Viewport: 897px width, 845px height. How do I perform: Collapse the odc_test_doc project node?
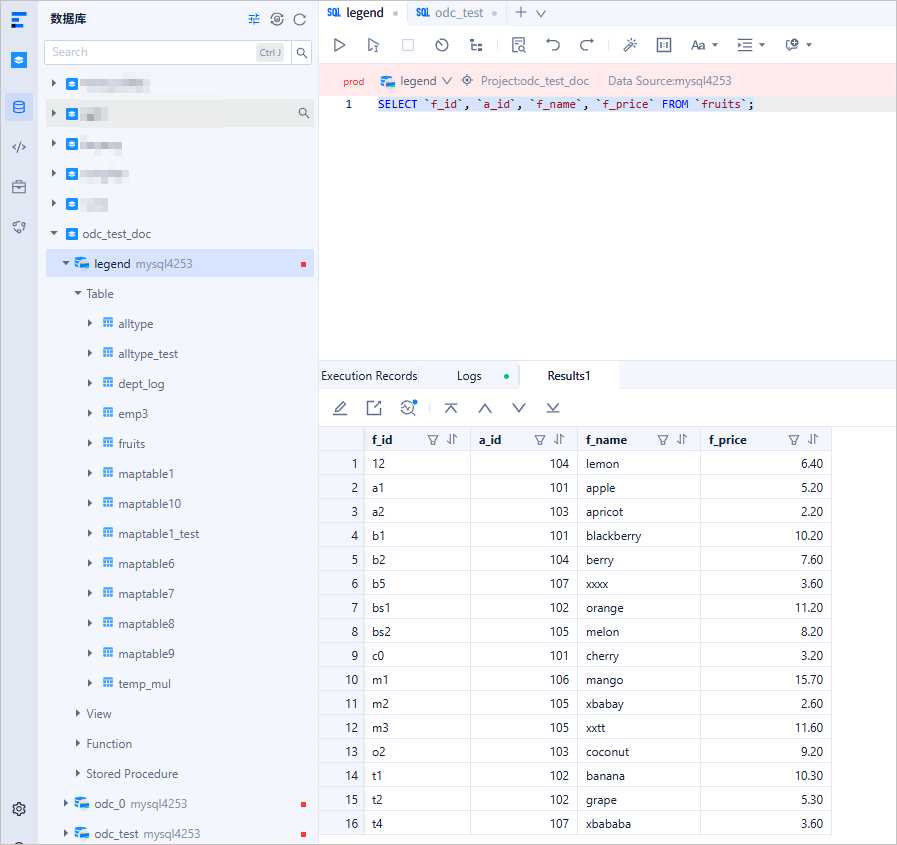(54, 234)
